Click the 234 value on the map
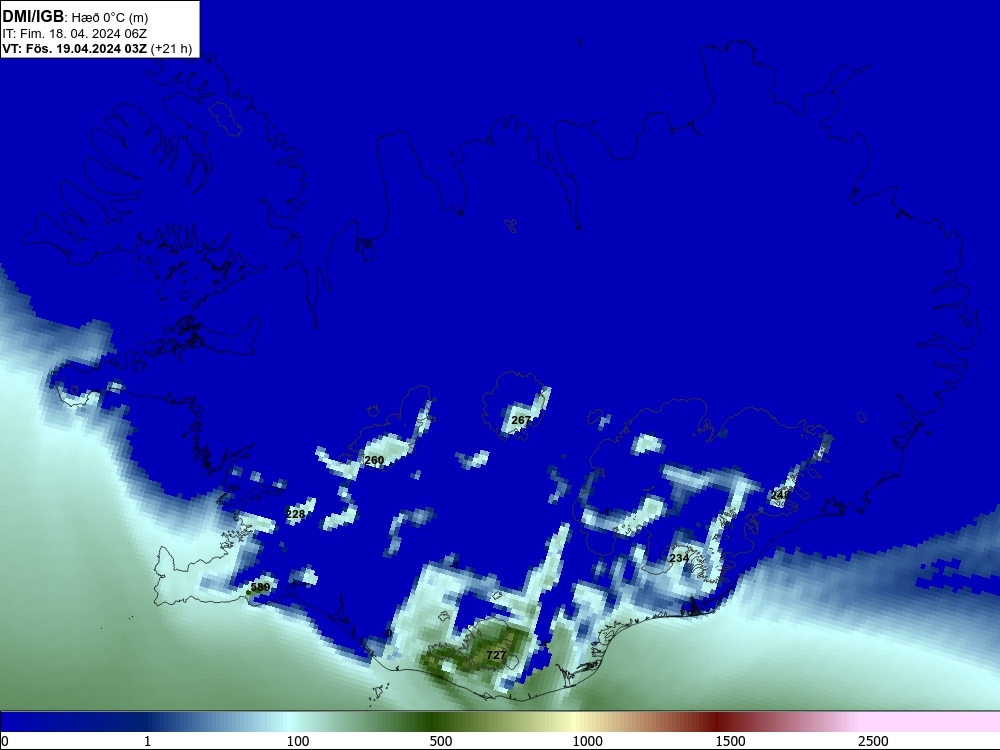The height and width of the screenshot is (750, 1000). coord(679,558)
